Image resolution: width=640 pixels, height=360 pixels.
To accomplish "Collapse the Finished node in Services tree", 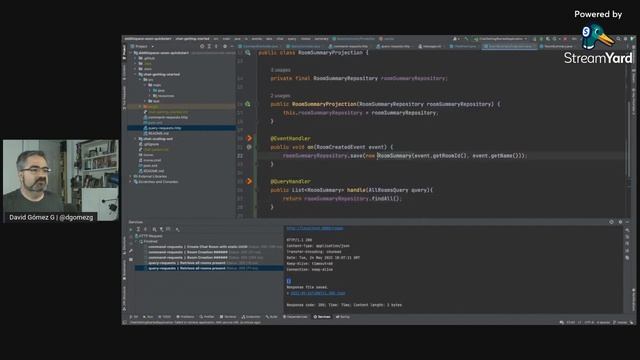I will coord(136,241).
